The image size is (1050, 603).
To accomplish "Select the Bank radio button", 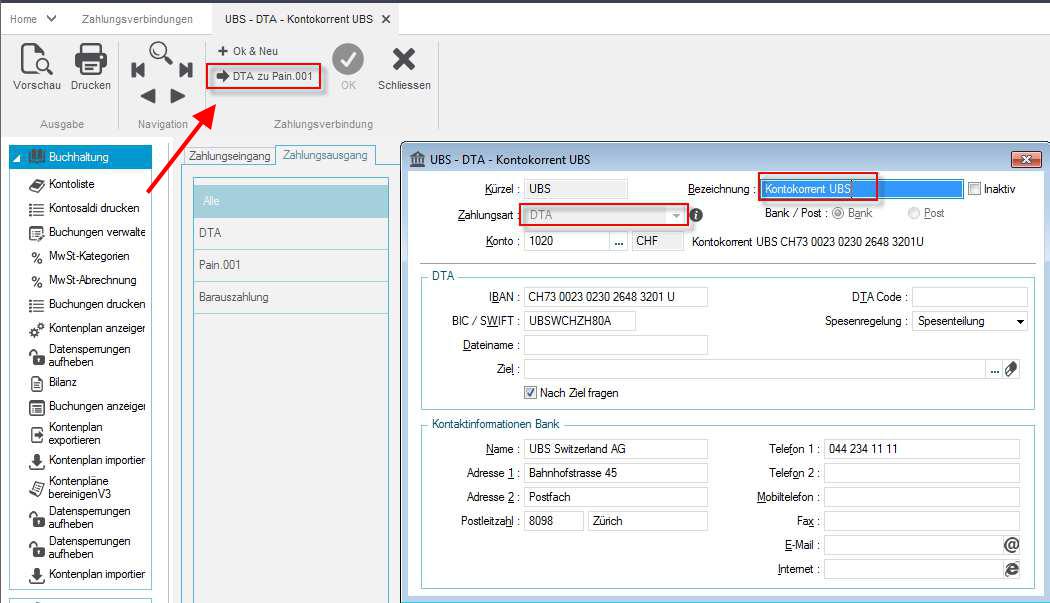I will tap(838, 213).
